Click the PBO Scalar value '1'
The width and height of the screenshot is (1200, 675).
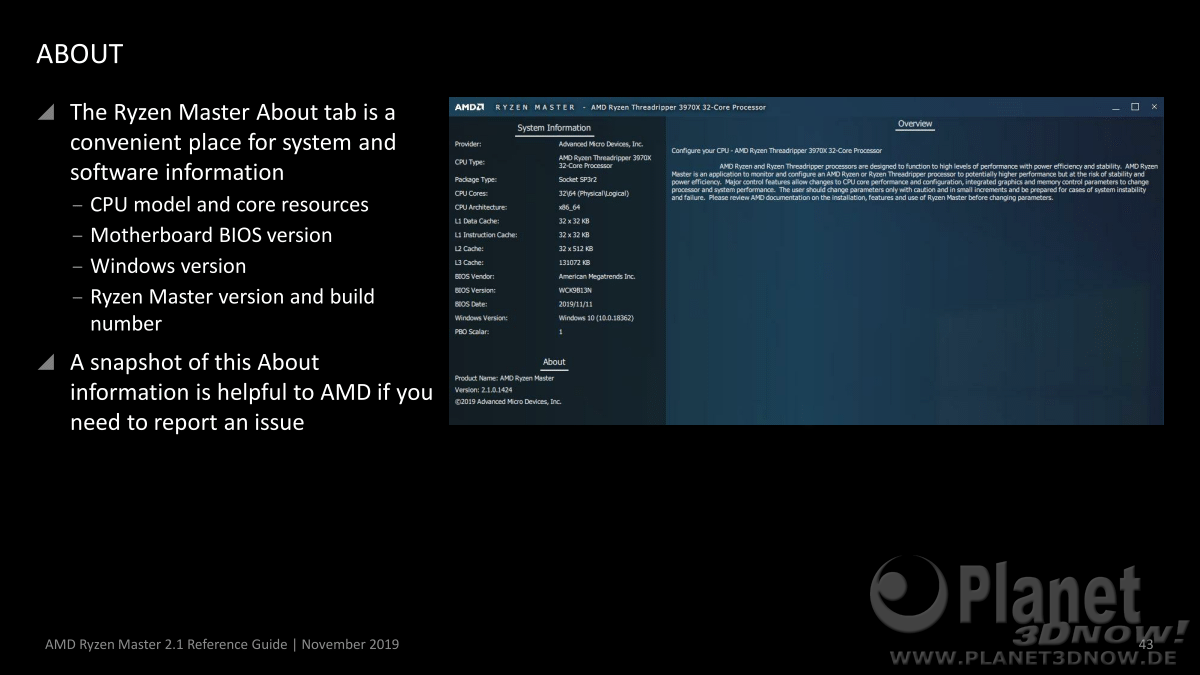pyautogui.click(x=560, y=332)
